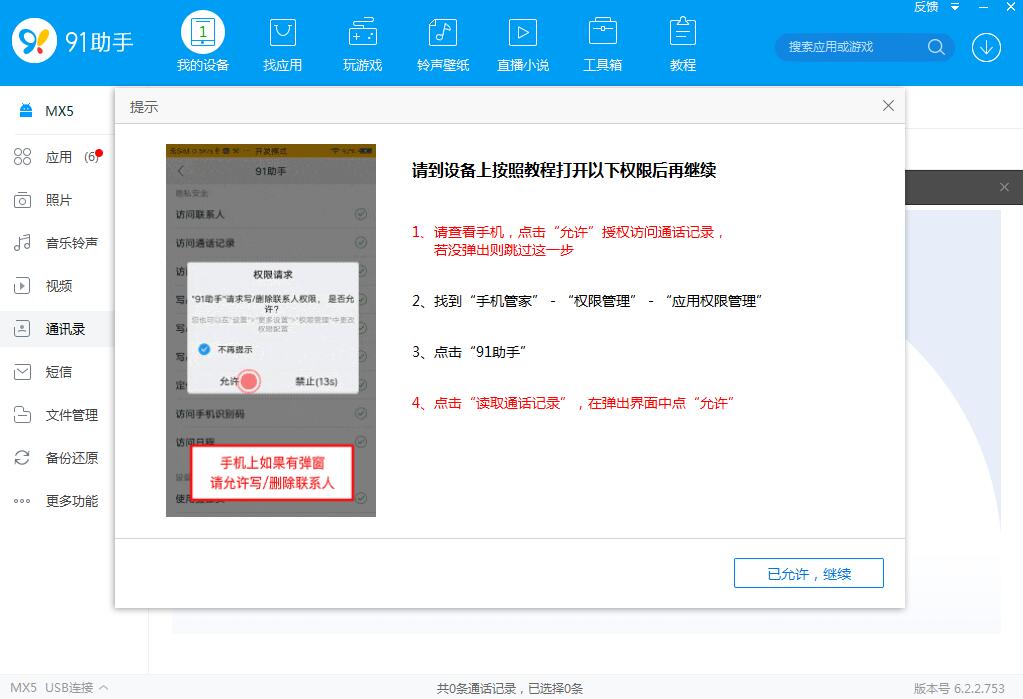
Task: Close the 提示 permission dialog
Action: pyautogui.click(x=888, y=105)
